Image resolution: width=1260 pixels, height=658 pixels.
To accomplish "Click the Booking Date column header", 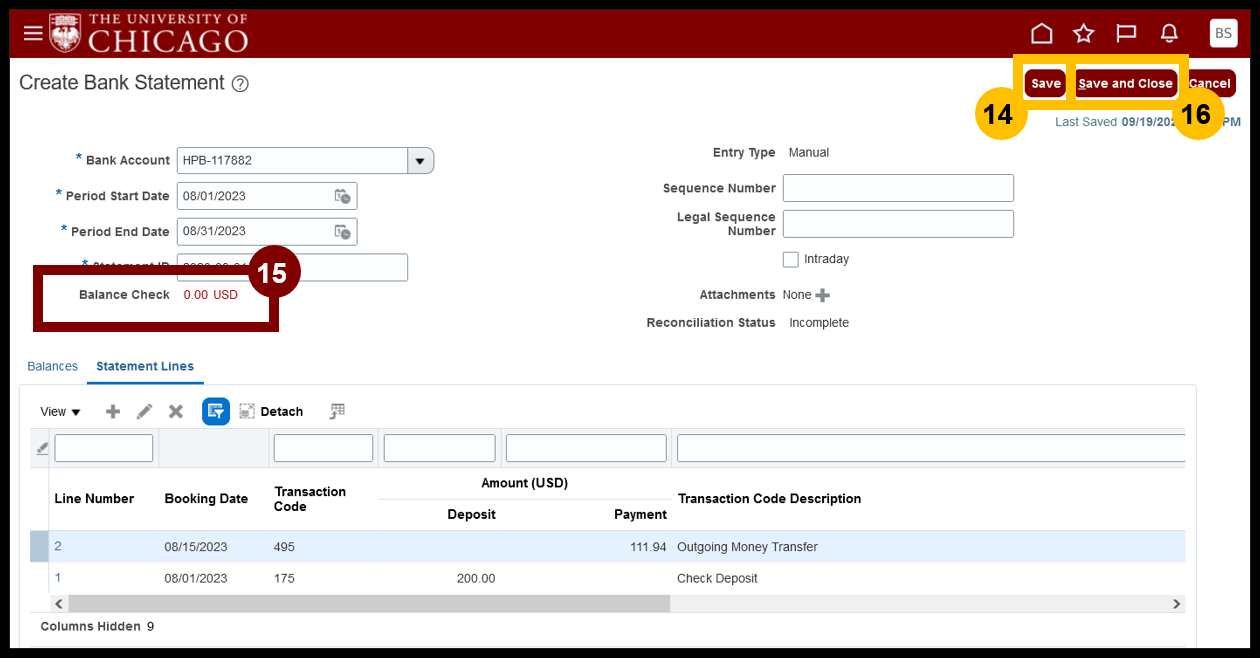I will click(x=206, y=499).
